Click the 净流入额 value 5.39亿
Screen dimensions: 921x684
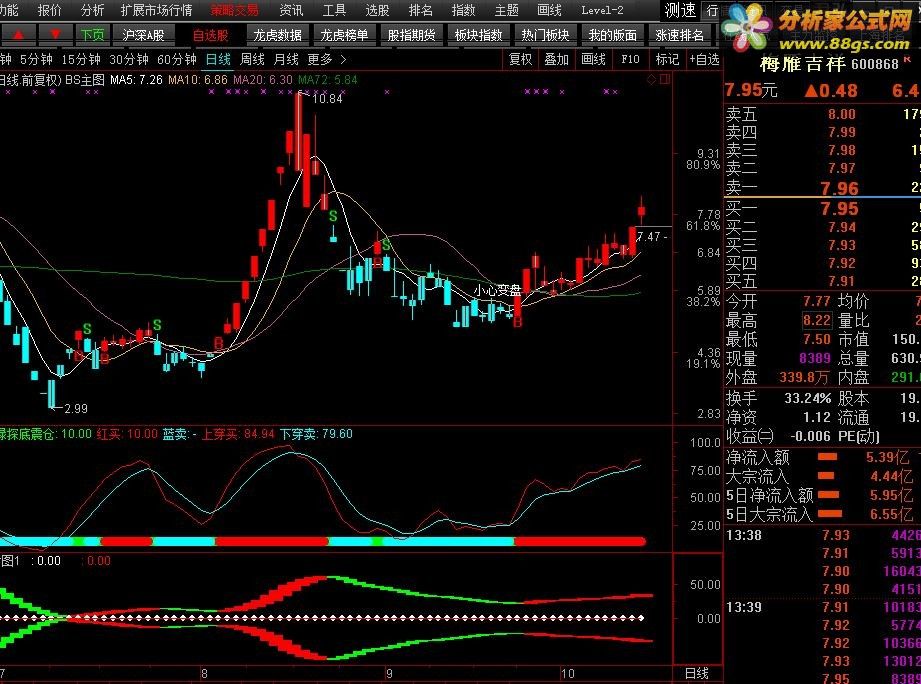pyautogui.click(x=886, y=457)
